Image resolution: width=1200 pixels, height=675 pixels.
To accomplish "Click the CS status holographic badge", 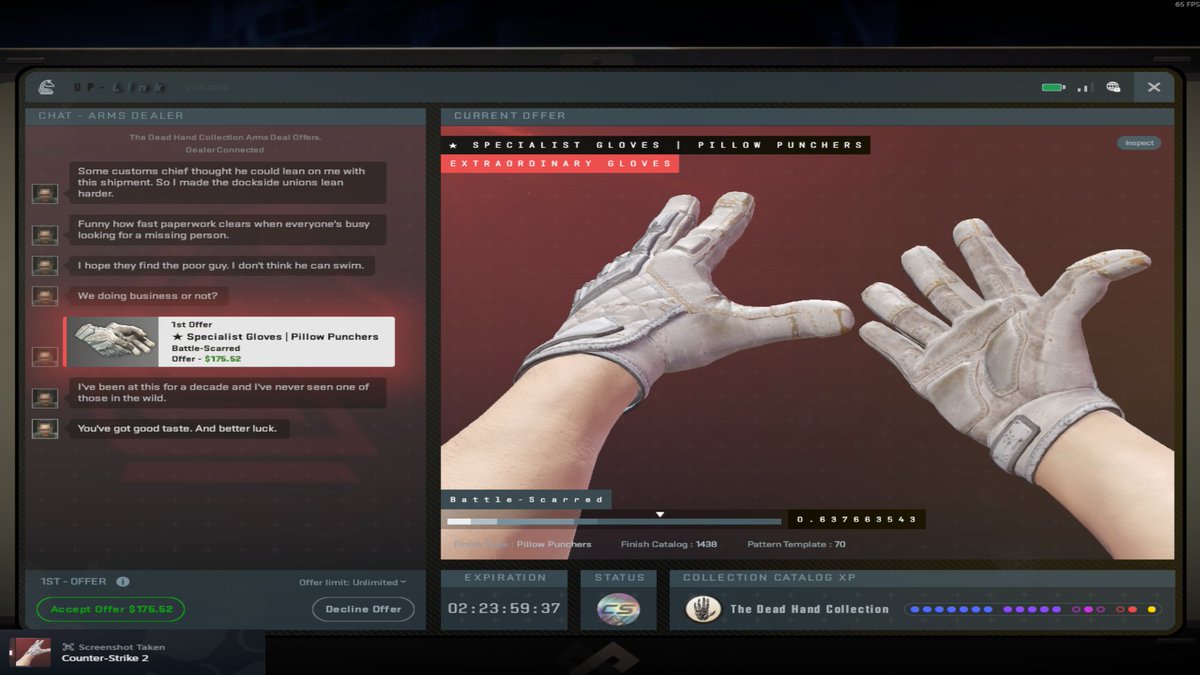I will coord(618,609).
